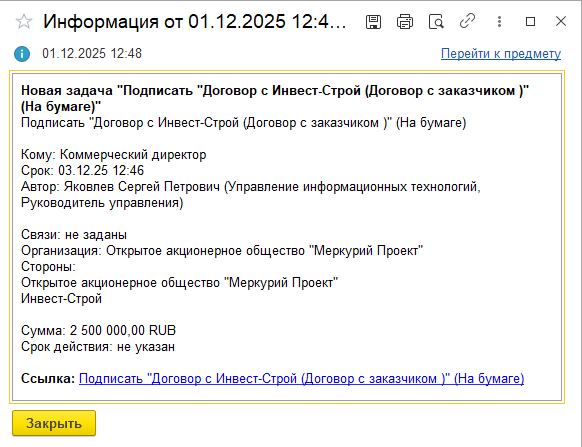Open the 'Подписать "Договор с Инвест-Строй' hyperlink
Viewport: 582px width, 447px height.
pyautogui.click(x=301, y=379)
